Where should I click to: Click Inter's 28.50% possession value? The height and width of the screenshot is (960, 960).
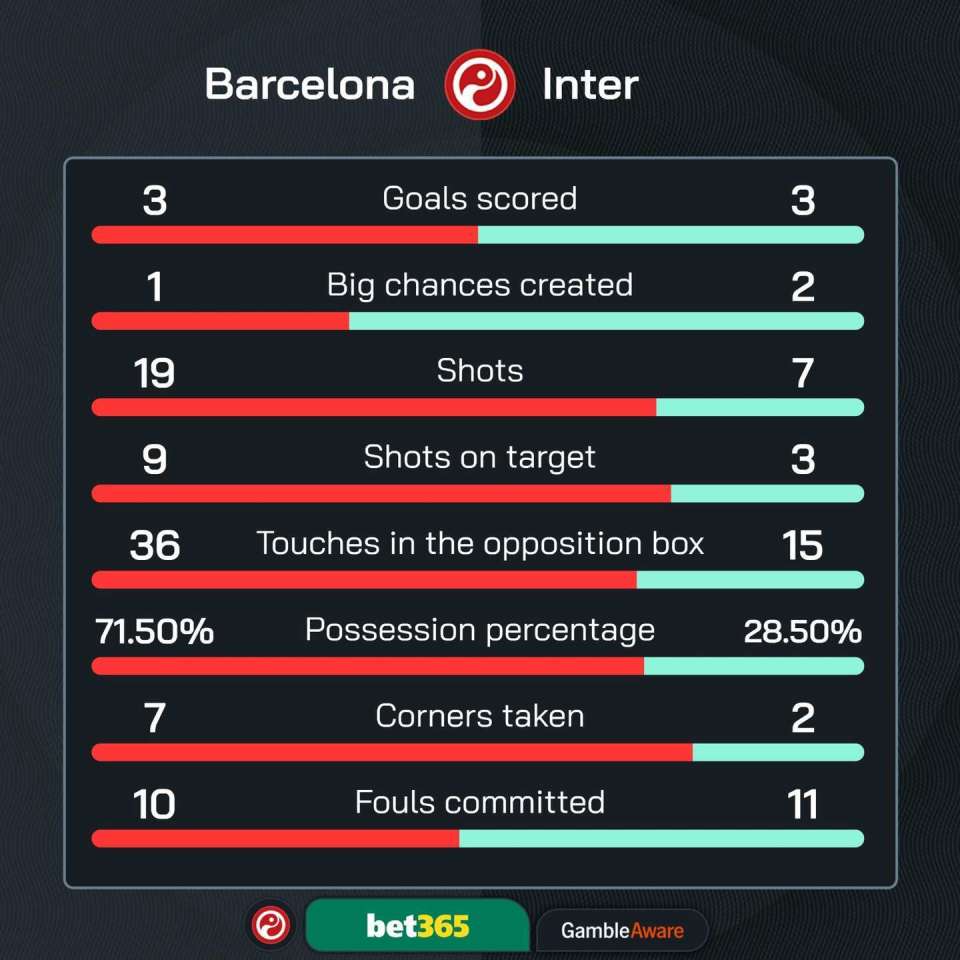pyautogui.click(x=802, y=631)
